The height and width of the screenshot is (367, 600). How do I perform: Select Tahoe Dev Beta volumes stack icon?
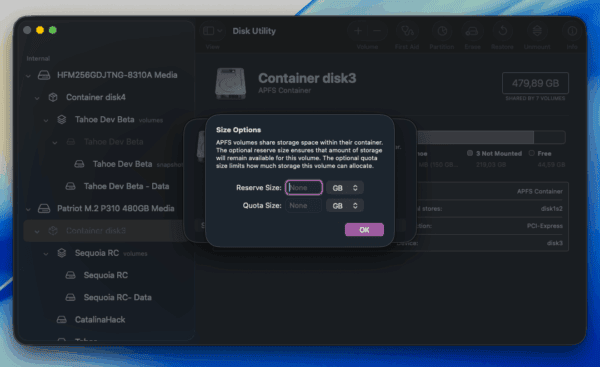(x=62, y=119)
